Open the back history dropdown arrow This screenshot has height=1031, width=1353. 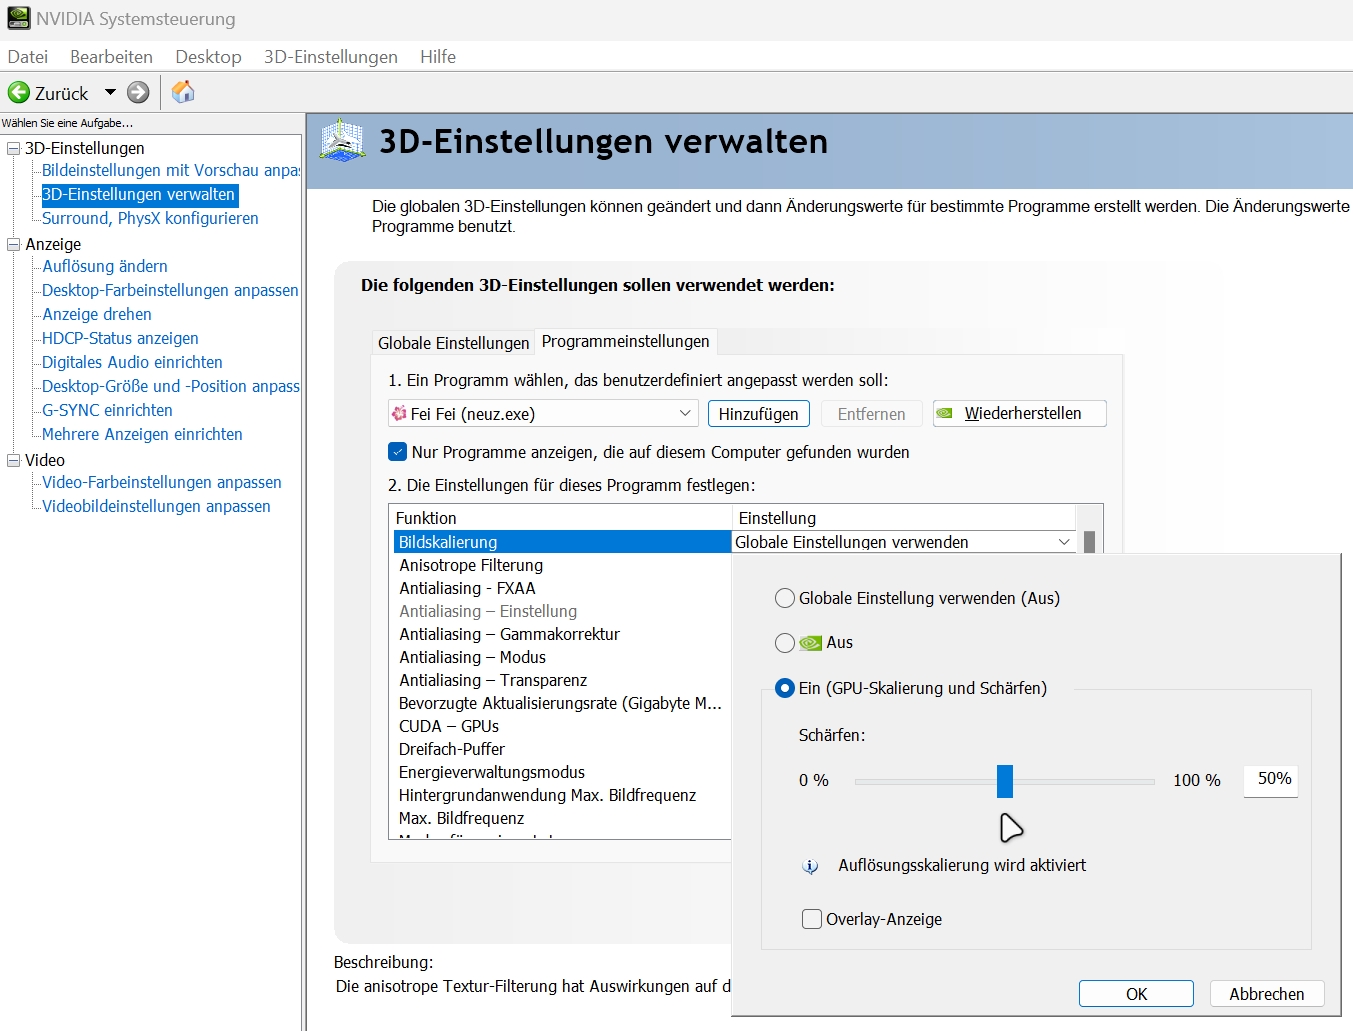click(110, 93)
